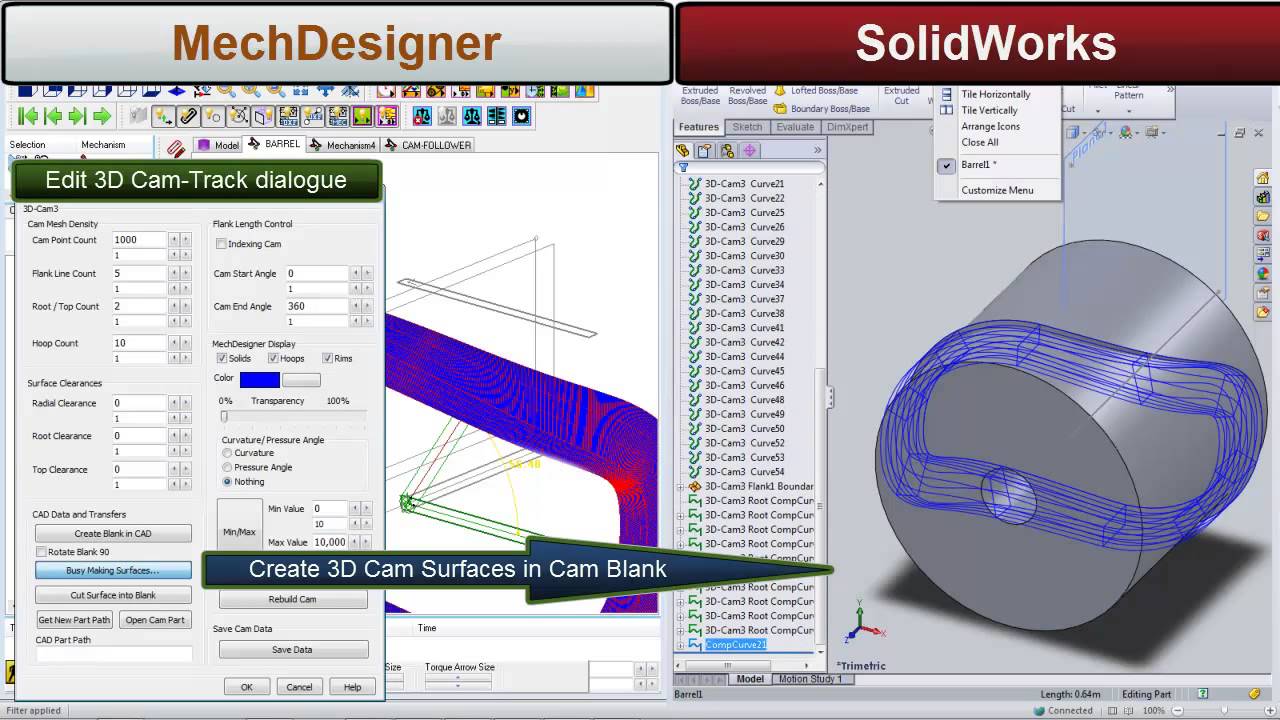Toggle the Barrel1 window checkmark
The image size is (1280, 720).
pos(946,165)
